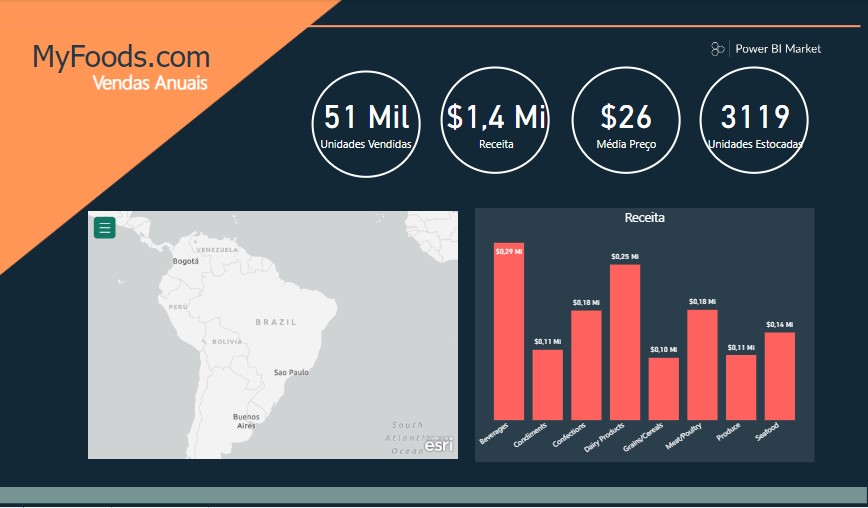Click the $0,10 Mi data label
The width and height of the screenshot is (868, 508).
click(x=664, y=350)
